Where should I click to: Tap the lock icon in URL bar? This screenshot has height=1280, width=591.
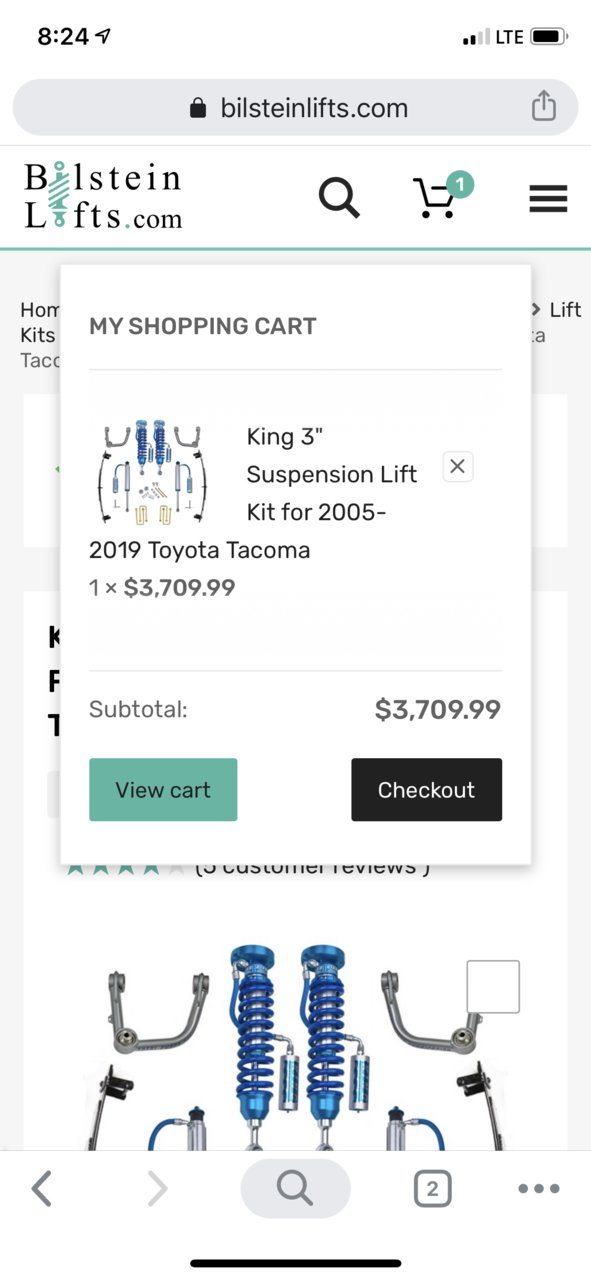tap(198, 107)
